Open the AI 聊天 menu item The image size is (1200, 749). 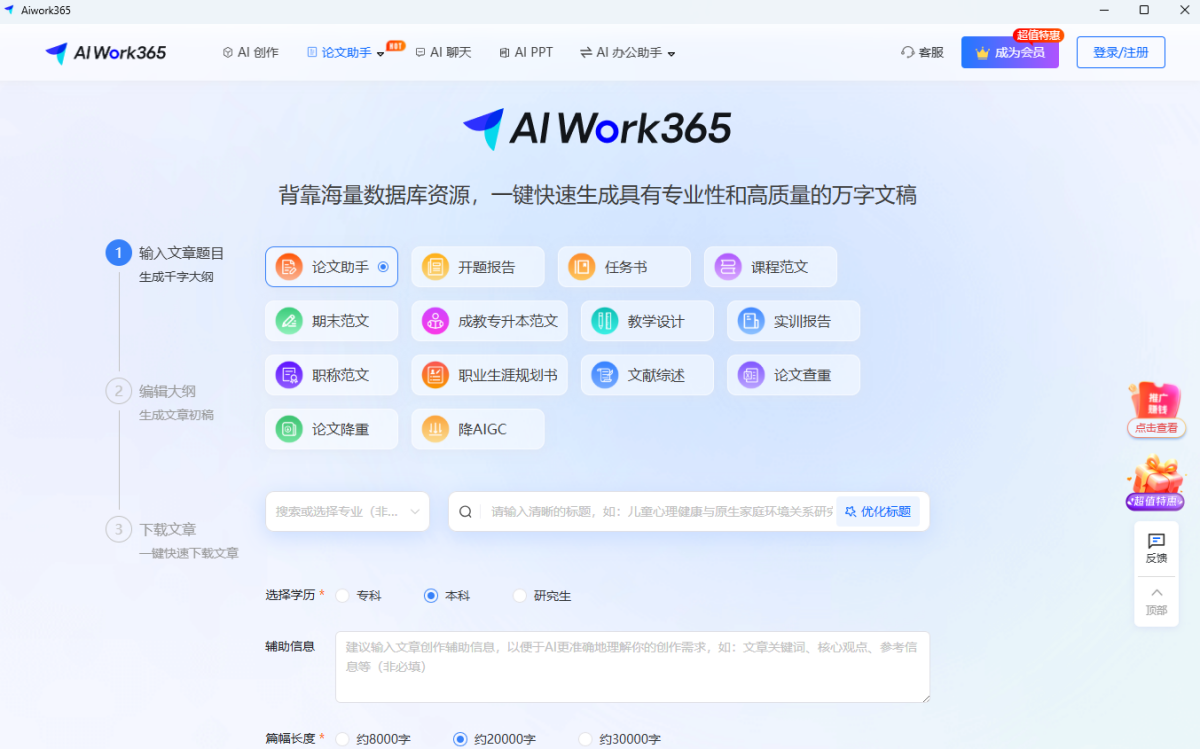click(x=443, y=52)
